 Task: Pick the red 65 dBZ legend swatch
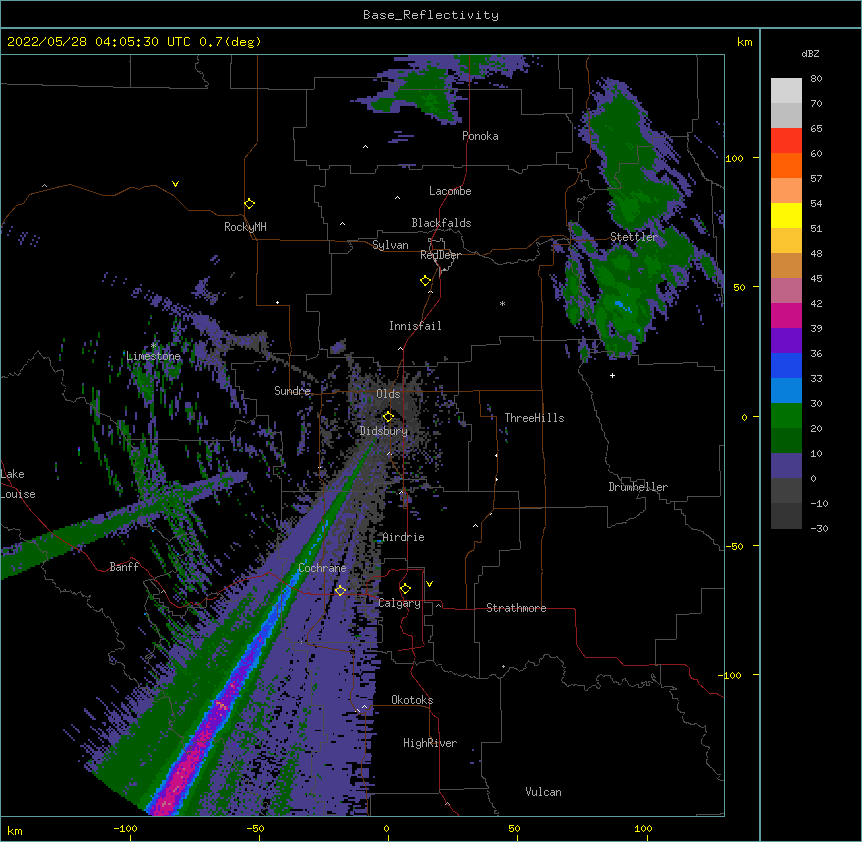coord(786,141)
